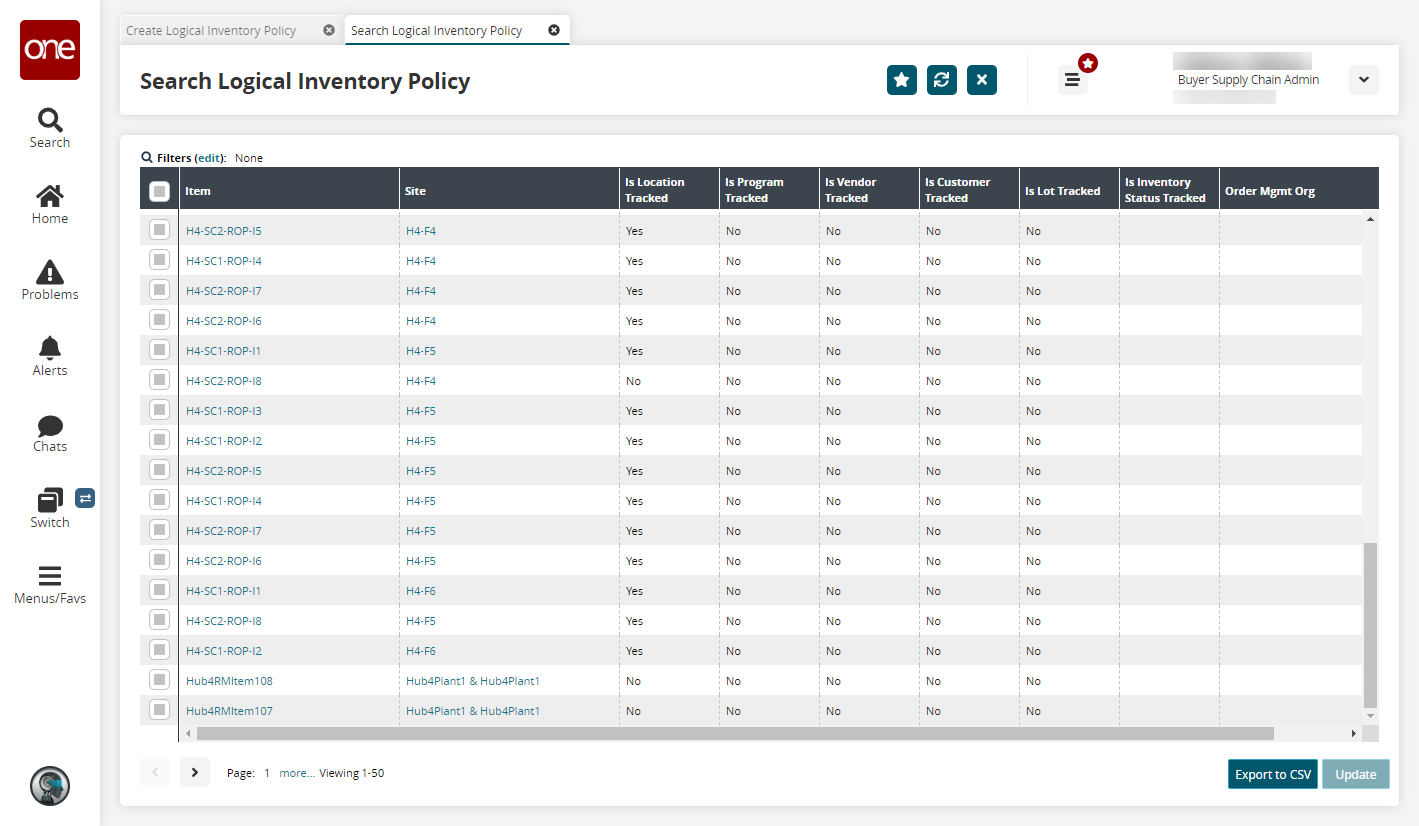Click the Export to CSV button

click(1272, 775)
